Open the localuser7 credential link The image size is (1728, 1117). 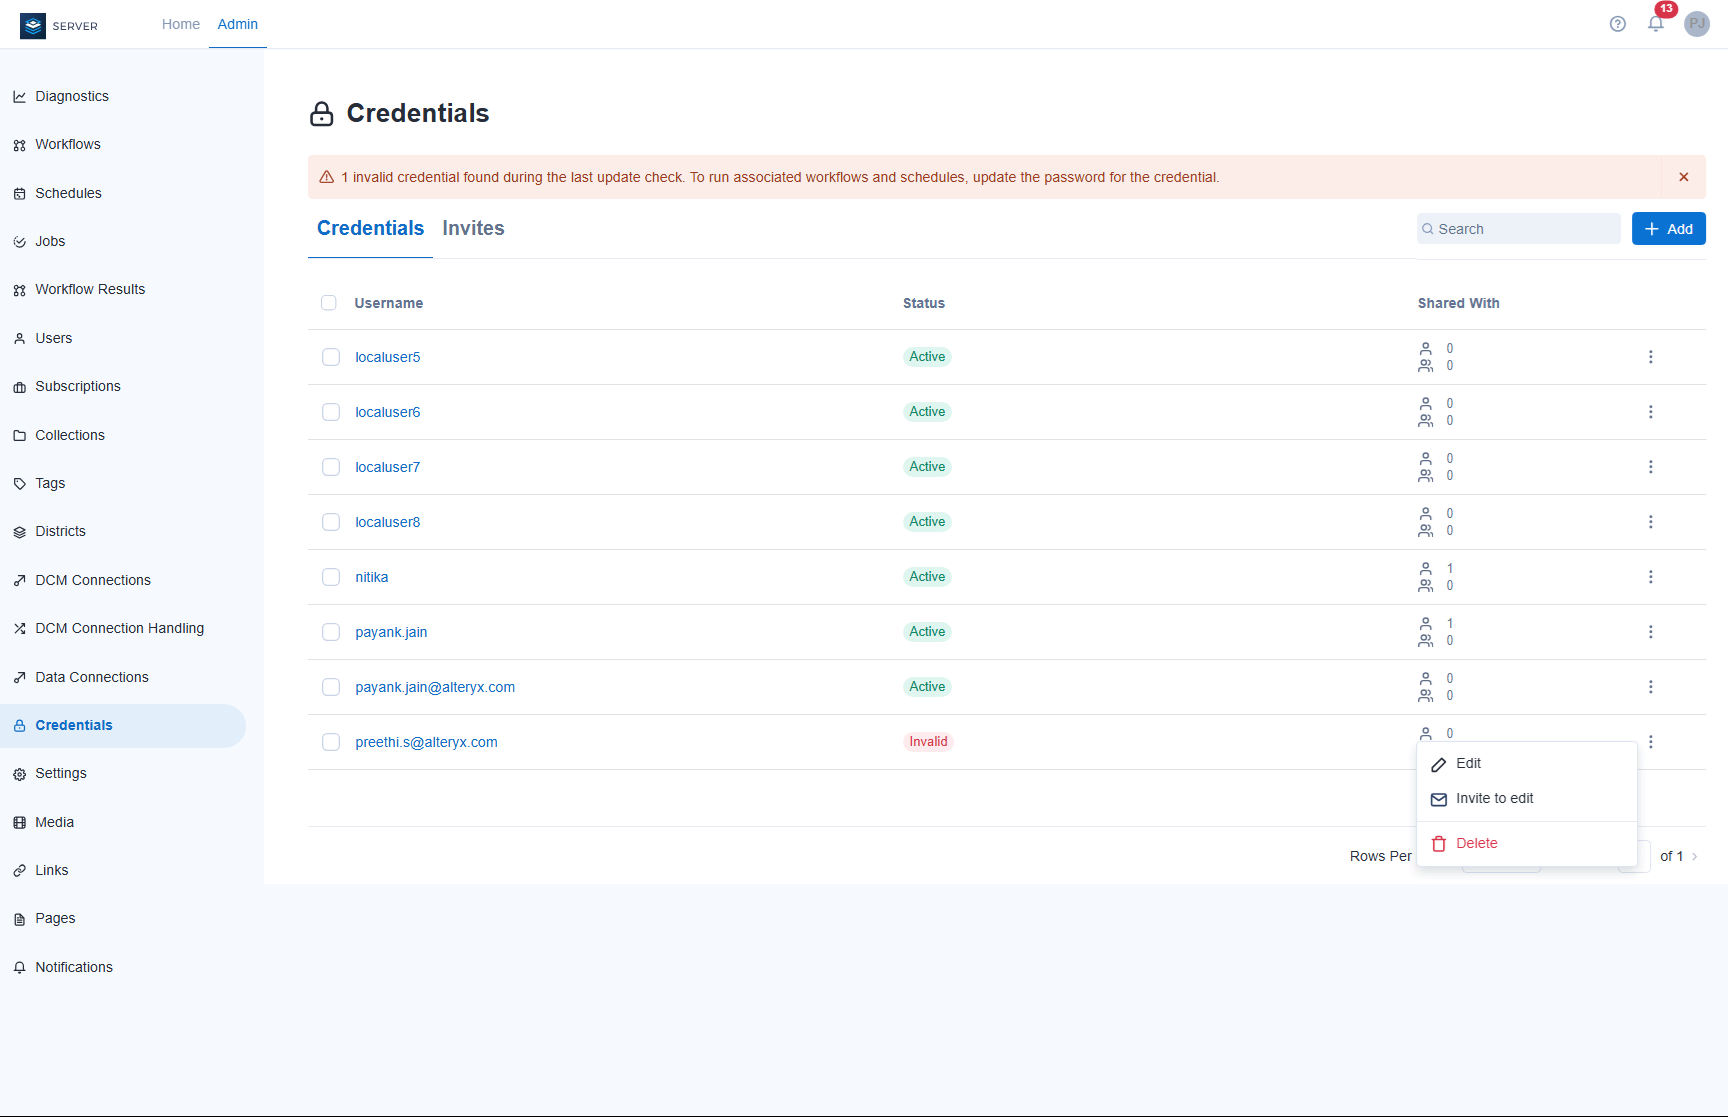pos(388,466)
